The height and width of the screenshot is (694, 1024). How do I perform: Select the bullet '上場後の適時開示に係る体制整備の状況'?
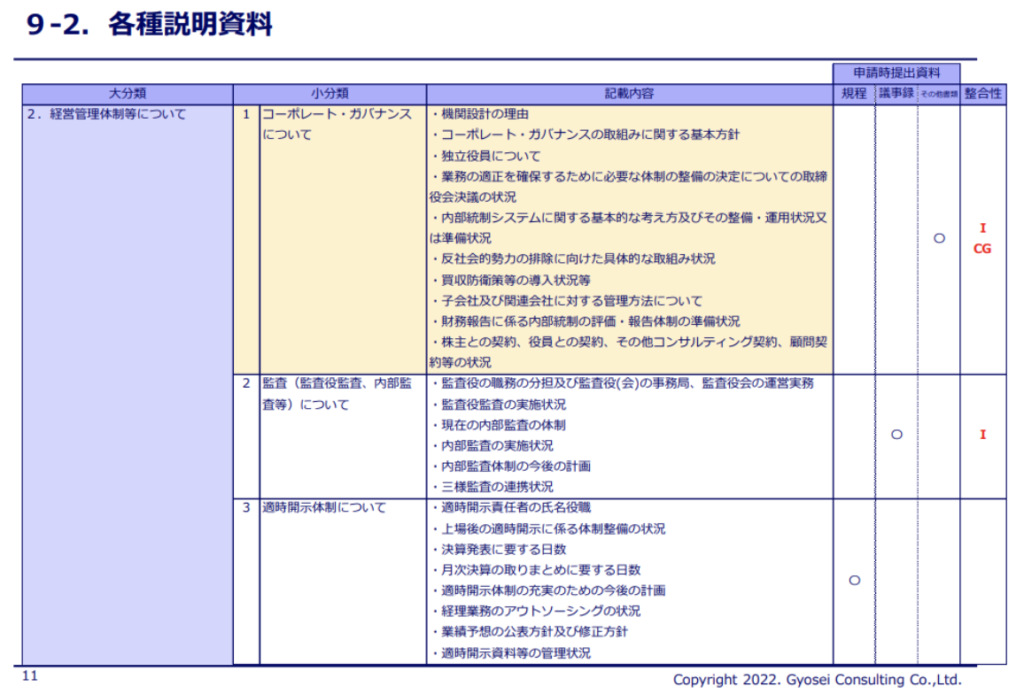coord(548,529)
